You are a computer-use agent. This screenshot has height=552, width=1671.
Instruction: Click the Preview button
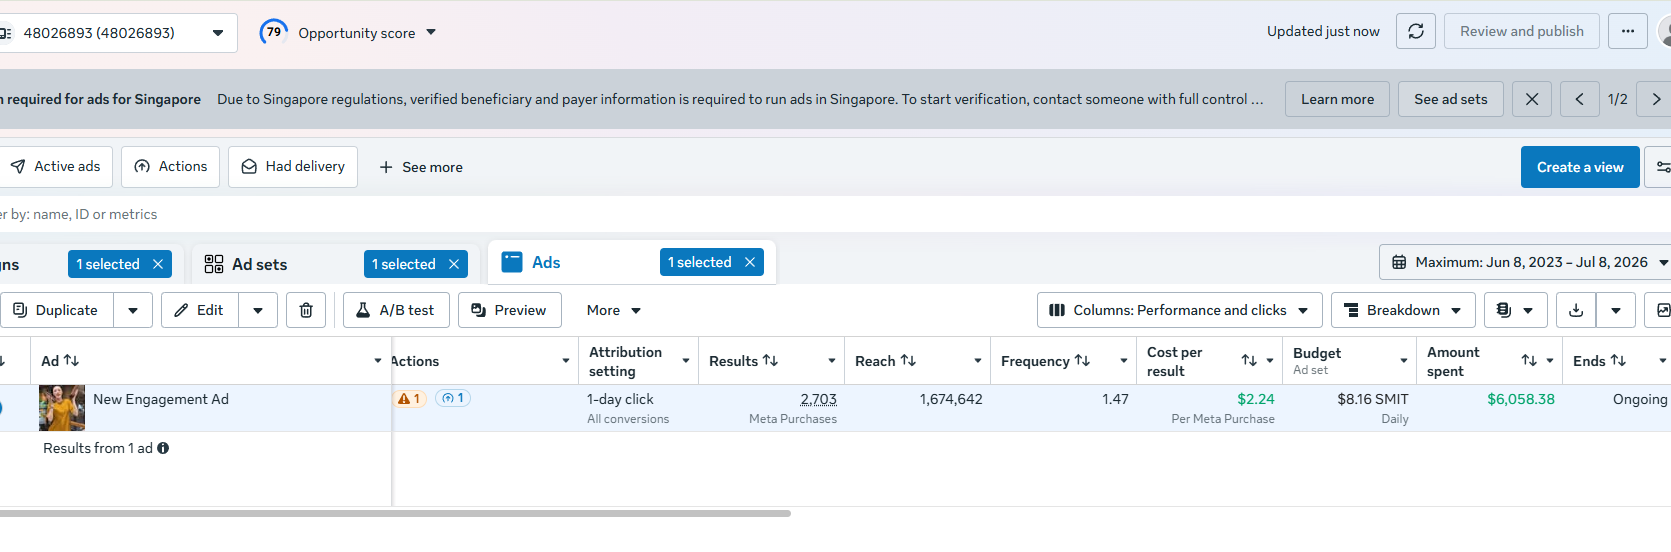(x=509, y=310)
